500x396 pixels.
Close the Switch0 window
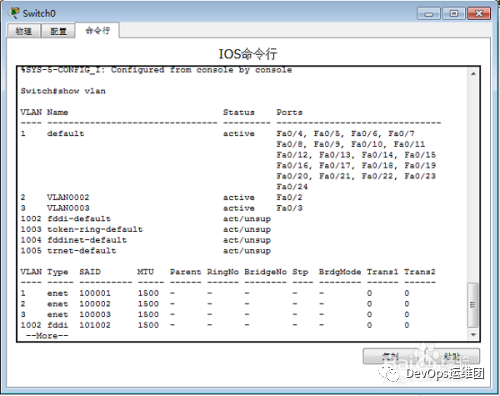479,14
